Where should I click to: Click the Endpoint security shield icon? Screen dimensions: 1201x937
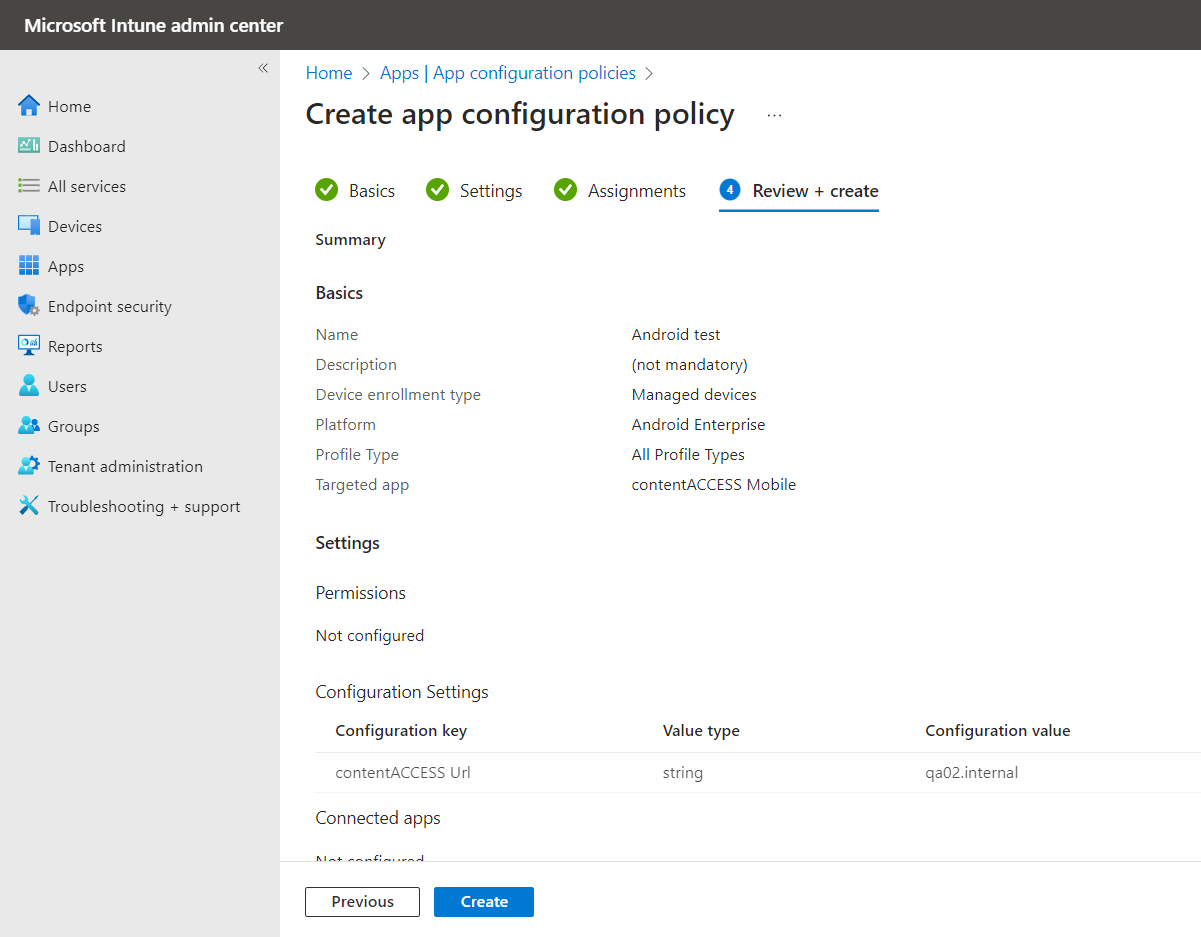point(29,306)
